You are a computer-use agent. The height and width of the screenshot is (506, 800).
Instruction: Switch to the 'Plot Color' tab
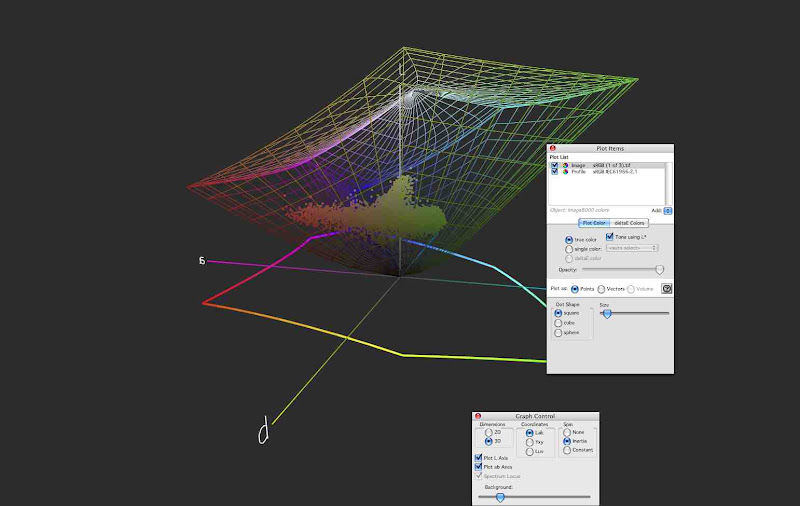(x=594, y=223)
